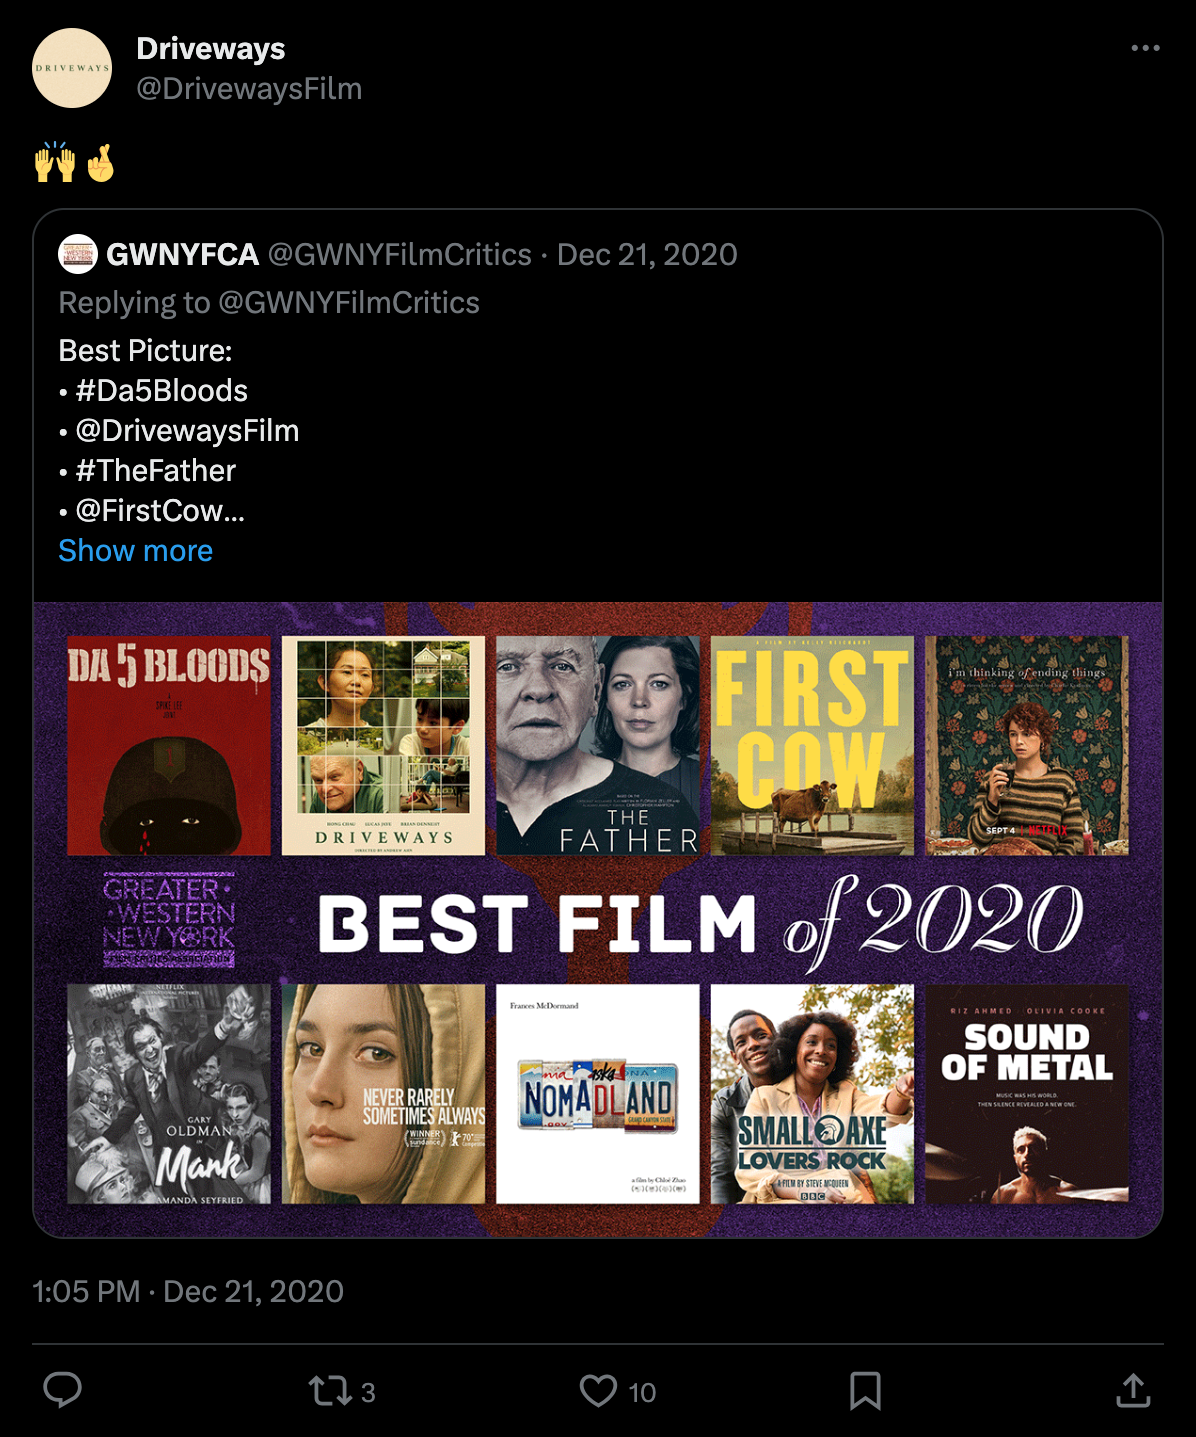Image resolution: width=1196 pixels, height=1437 pixels.
Task: Click the First Cow poster image
Action: click(812, 745)
